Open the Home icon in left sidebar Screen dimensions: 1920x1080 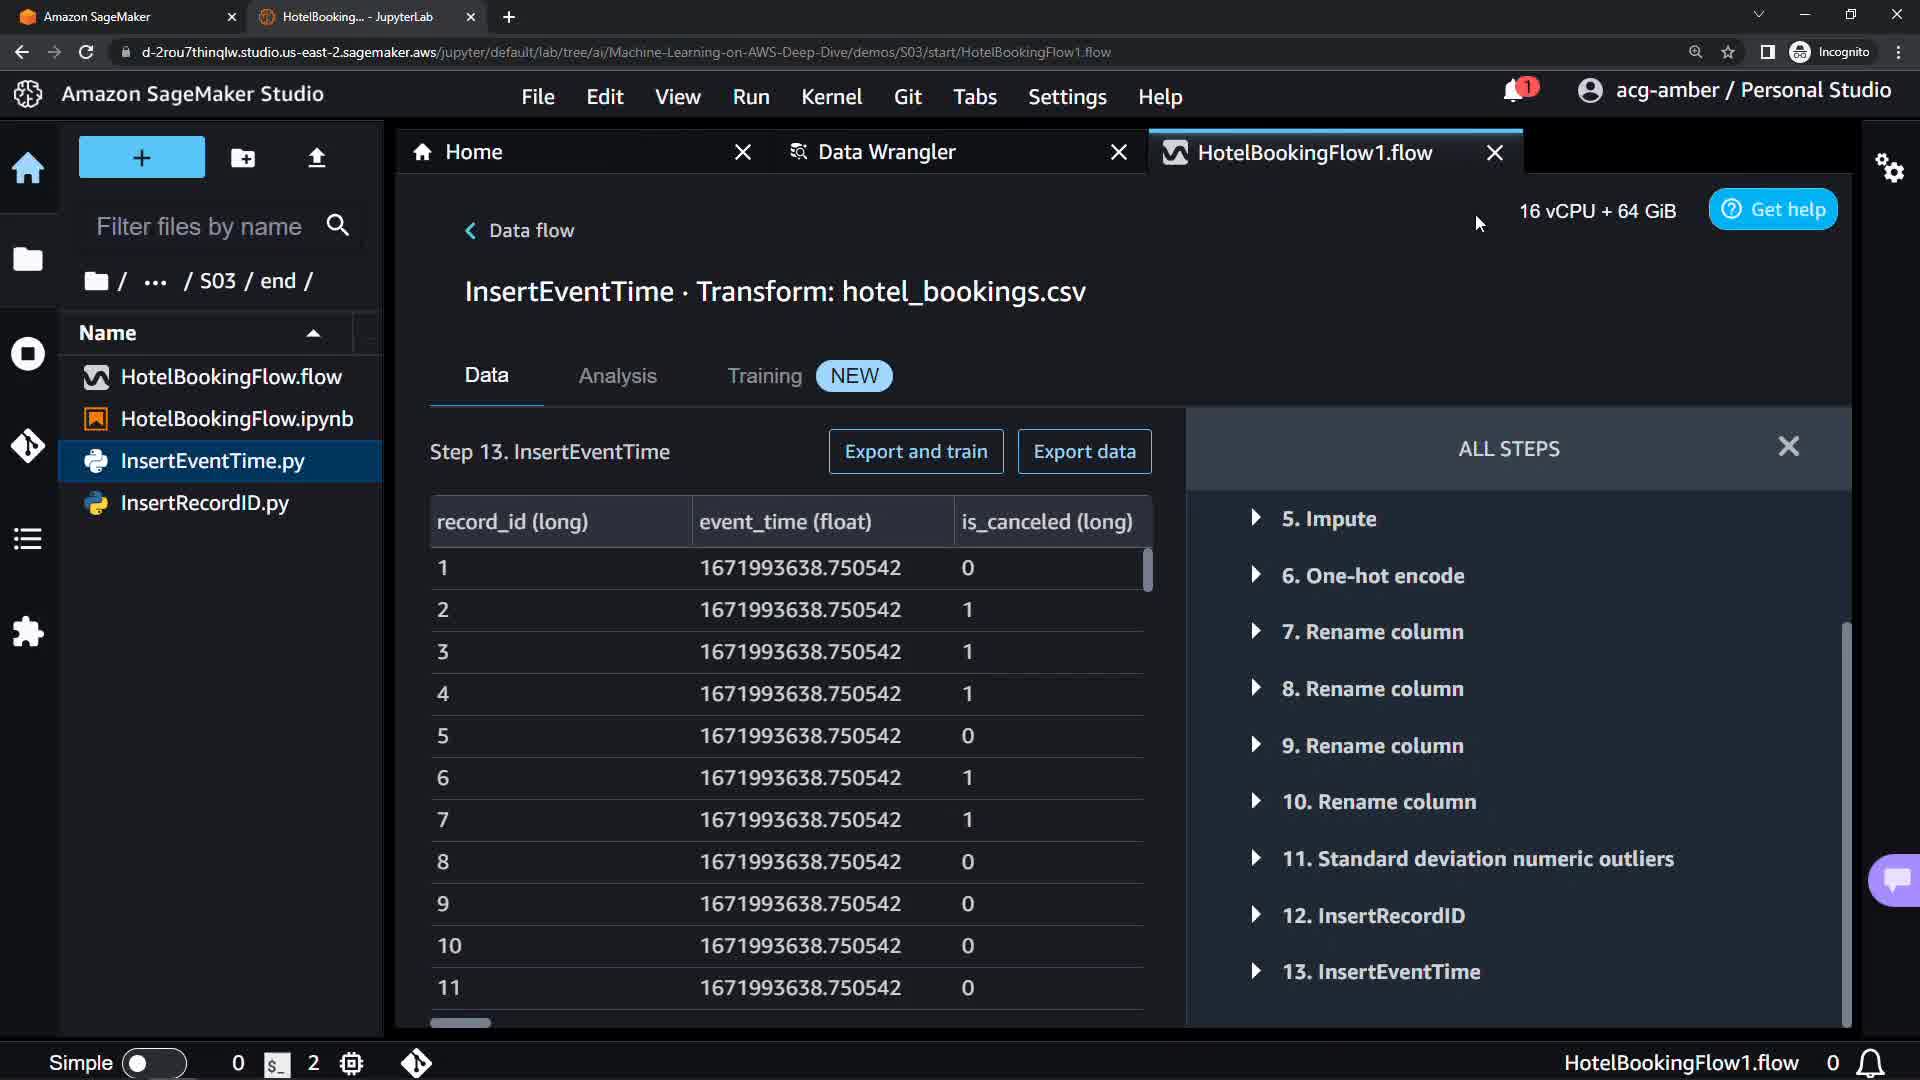(28, 167)
